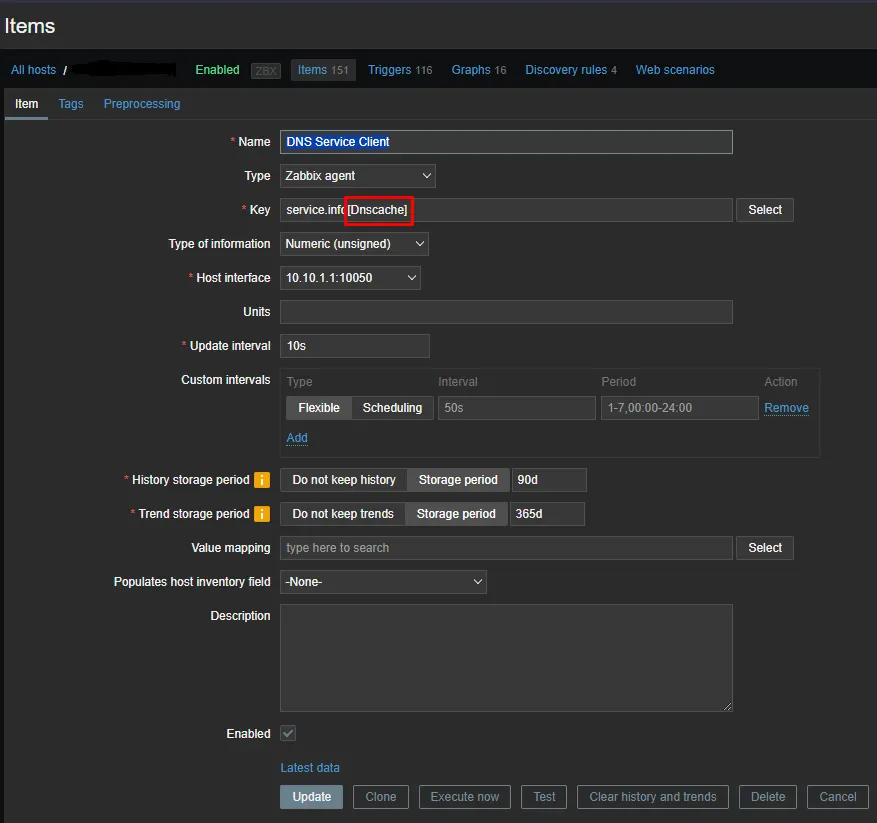
Task: Choose Do not keep trends option
Action: pyautogui.click(x=343, y=514)
